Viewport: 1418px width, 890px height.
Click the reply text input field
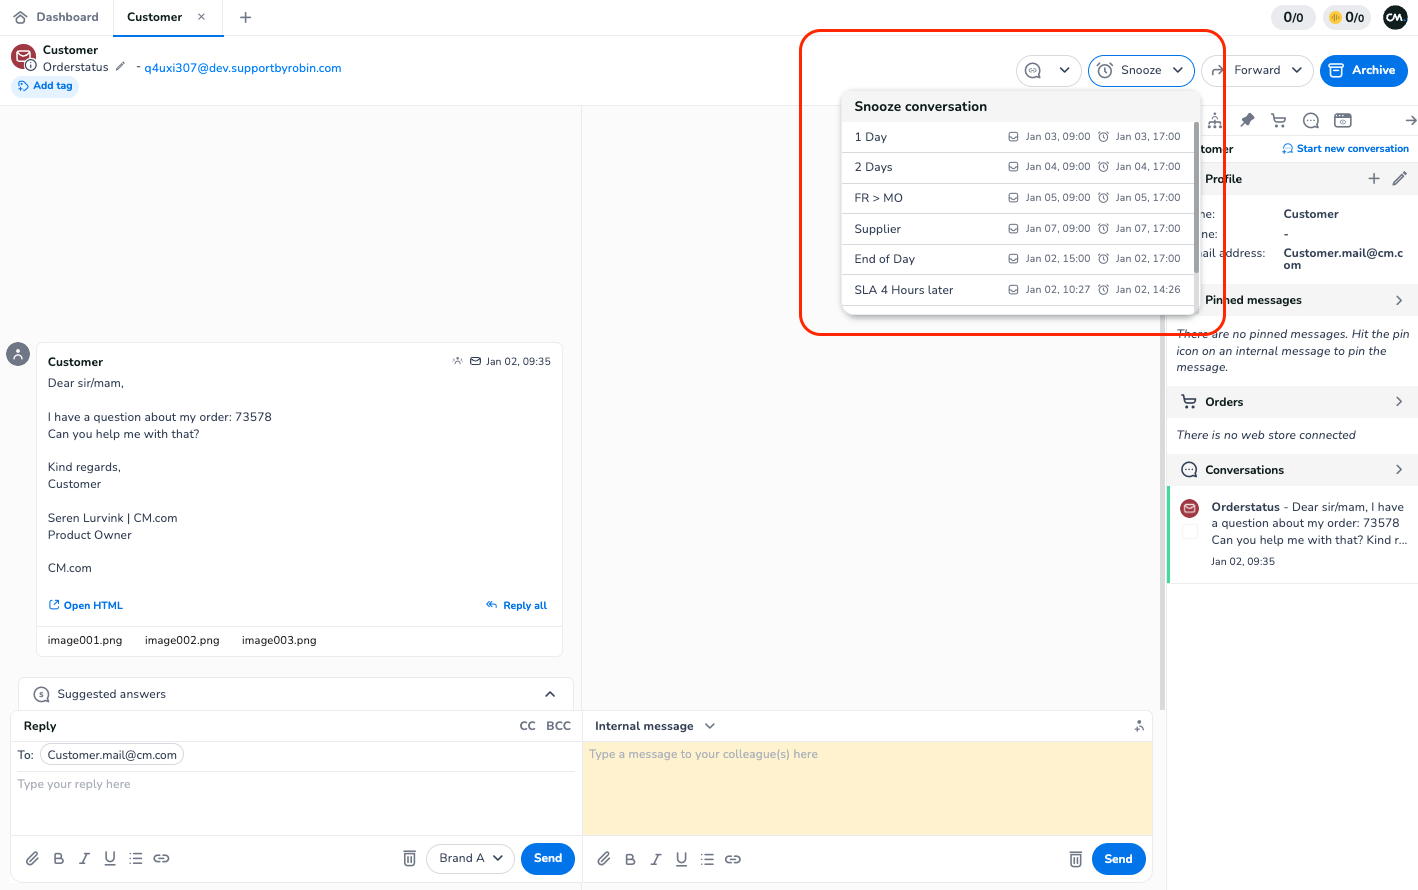295,800
